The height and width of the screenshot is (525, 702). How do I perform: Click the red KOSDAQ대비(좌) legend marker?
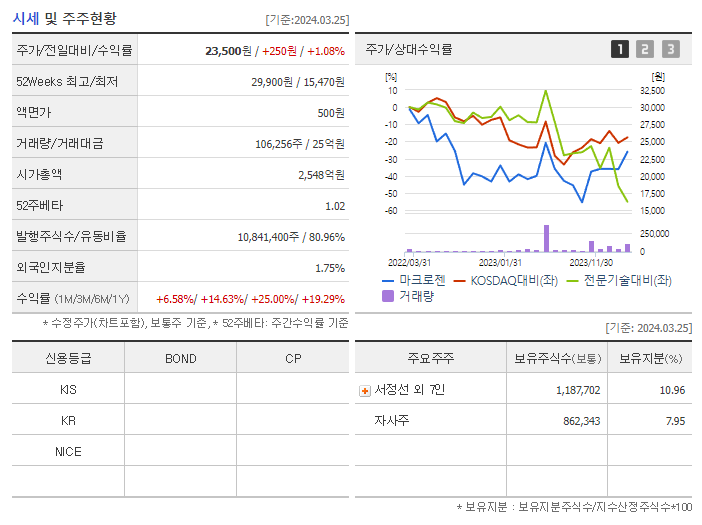(459, 281)
